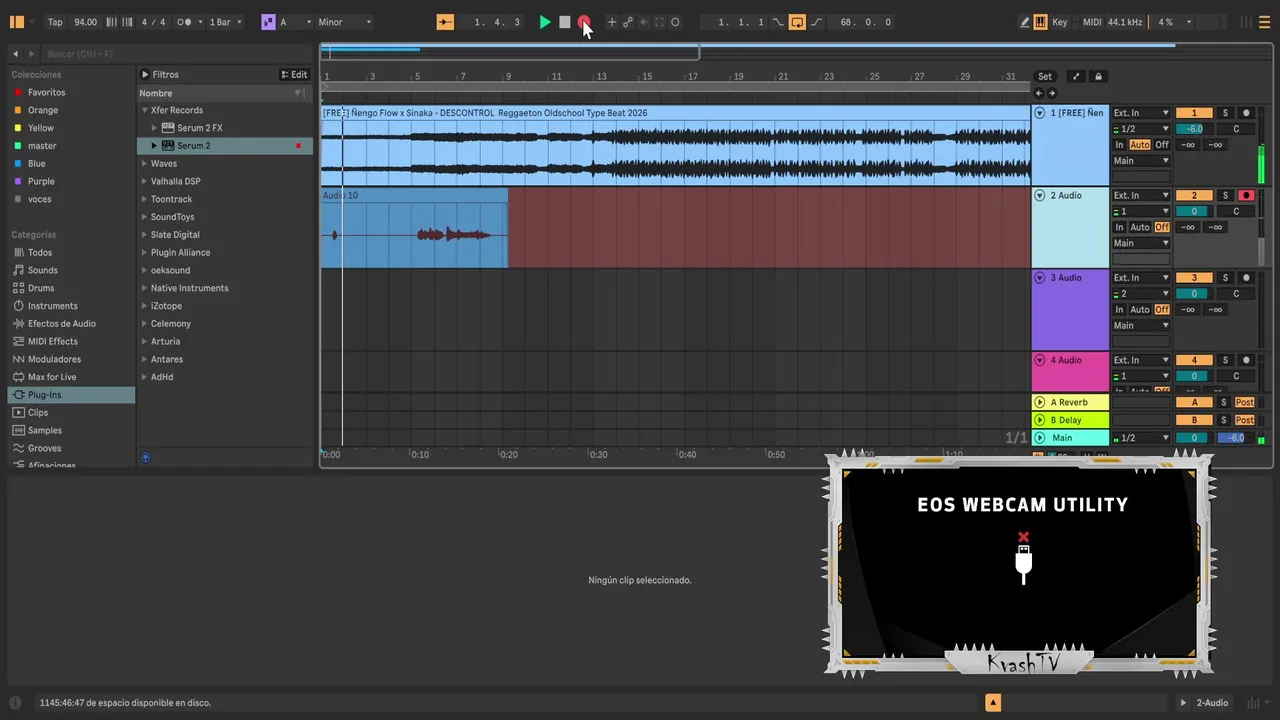This screenshot has width=1280, height=720.
Task: Click the Set locator button
Action: pyautogui.click(x=1045, y=76)
